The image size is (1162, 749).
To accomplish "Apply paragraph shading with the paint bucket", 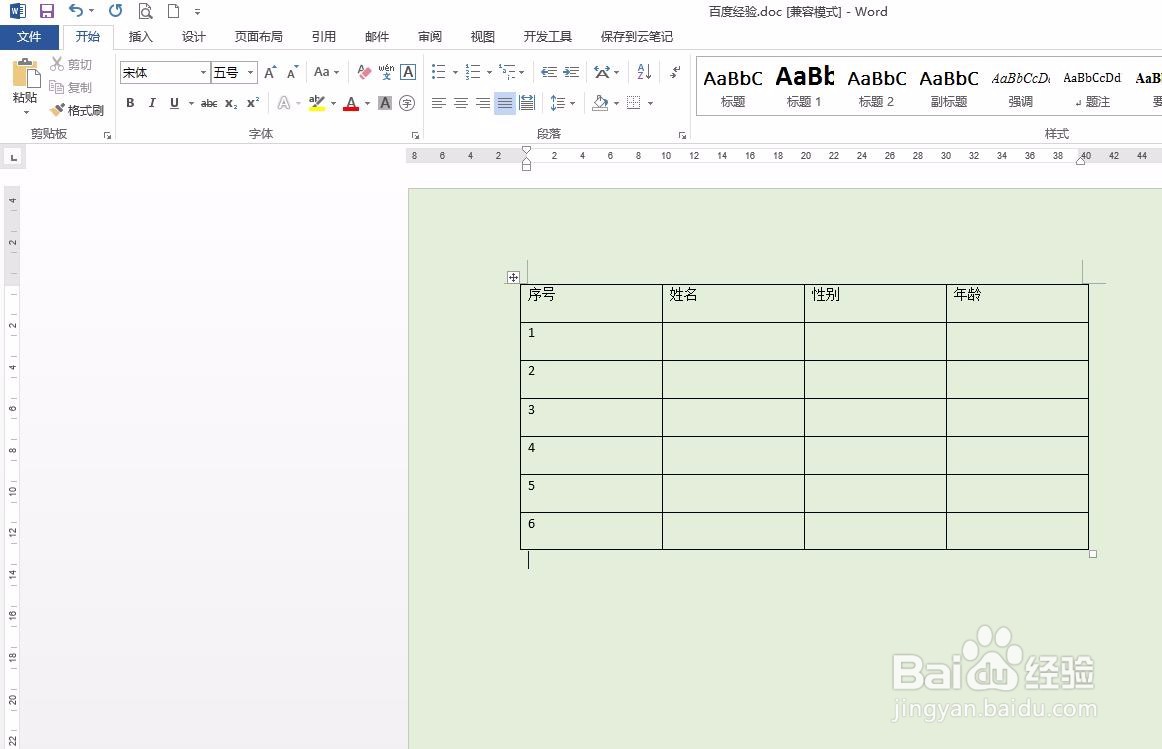I will [600, 103].
